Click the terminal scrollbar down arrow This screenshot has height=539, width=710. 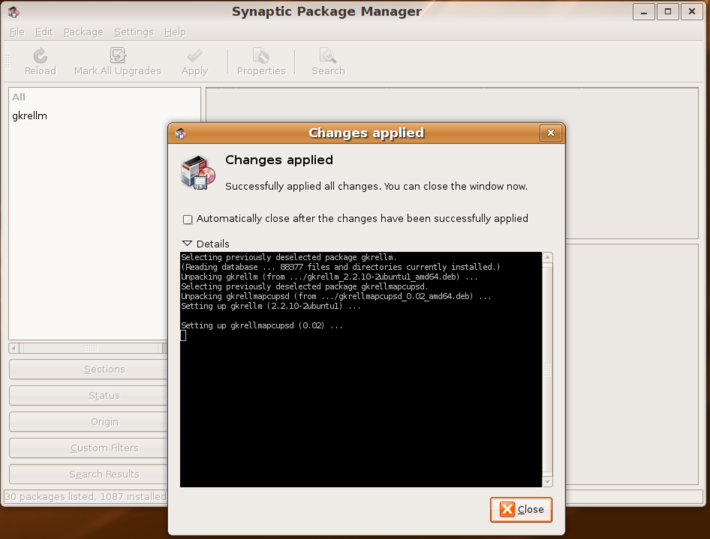point(547,482)
